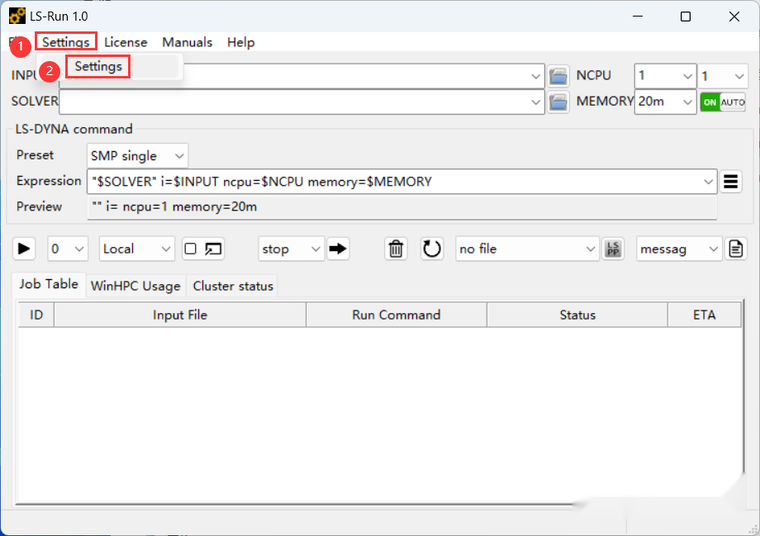Viewport: 760px width, 536px height.
Task: Send command with the black arrow button
Action: [338, 249]
